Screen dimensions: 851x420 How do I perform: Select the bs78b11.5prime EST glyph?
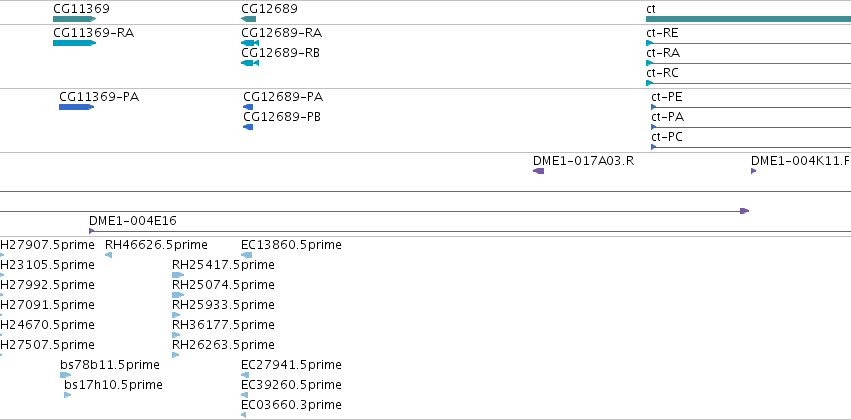pos(66,375)
